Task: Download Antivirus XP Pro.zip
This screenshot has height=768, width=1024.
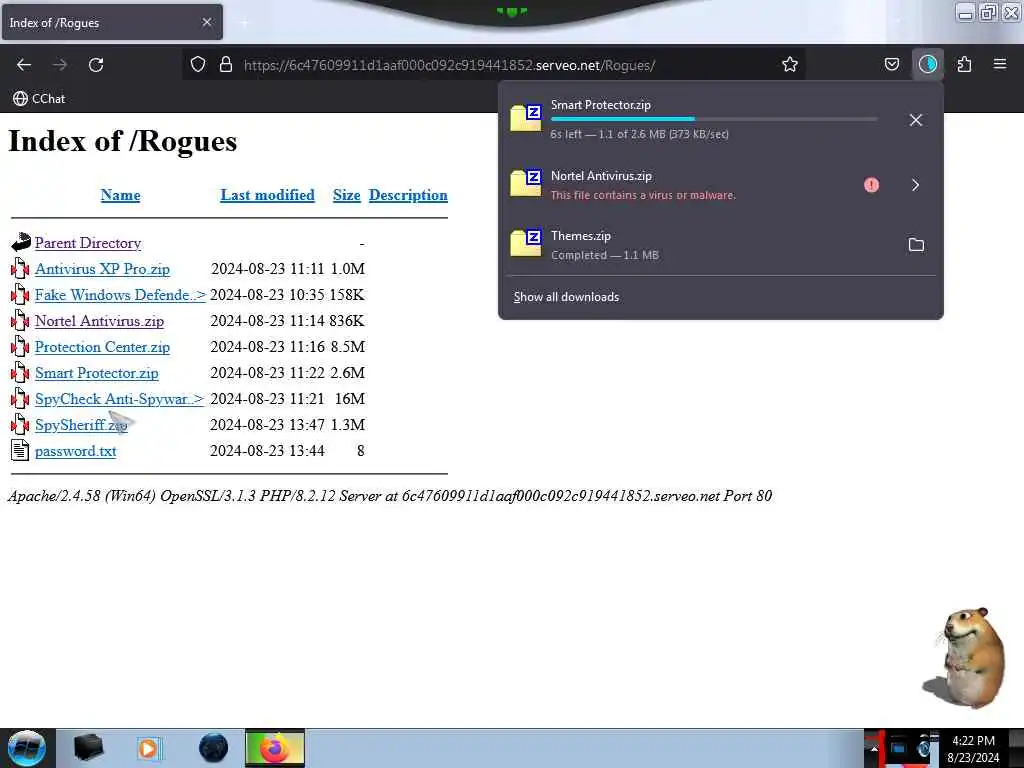Action: click(103, 269)
